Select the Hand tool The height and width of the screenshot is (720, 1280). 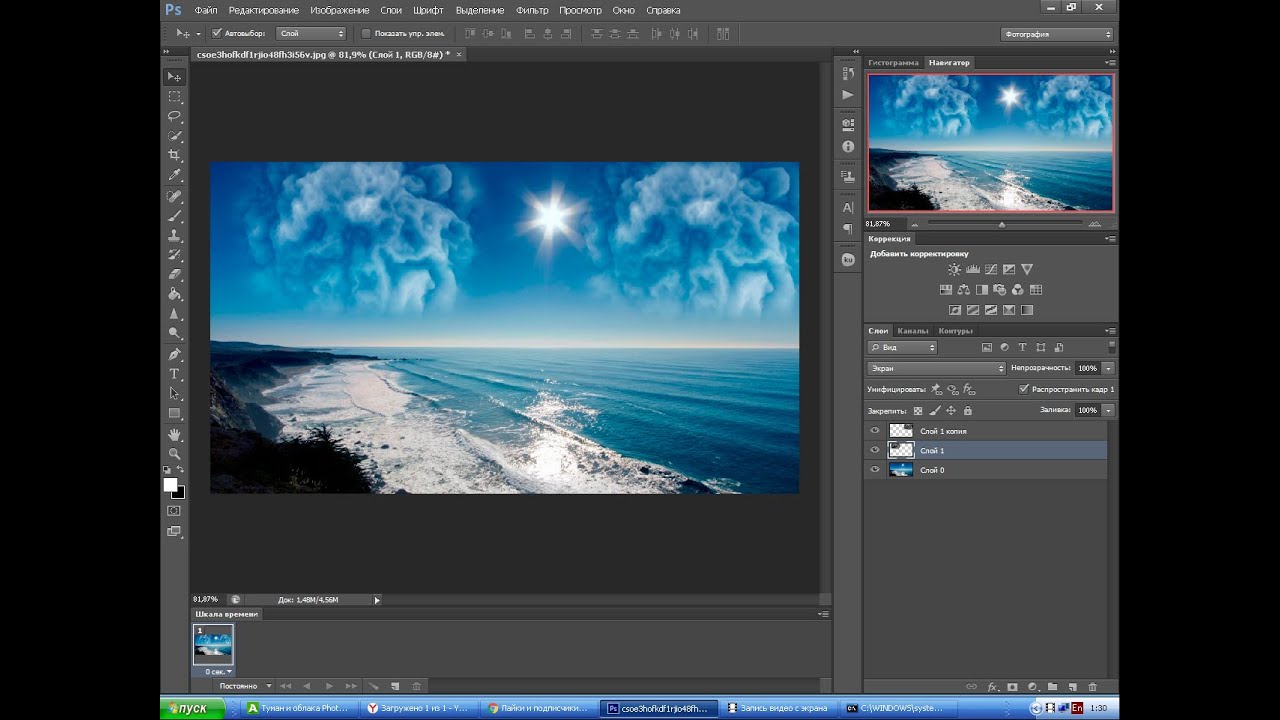175,434
